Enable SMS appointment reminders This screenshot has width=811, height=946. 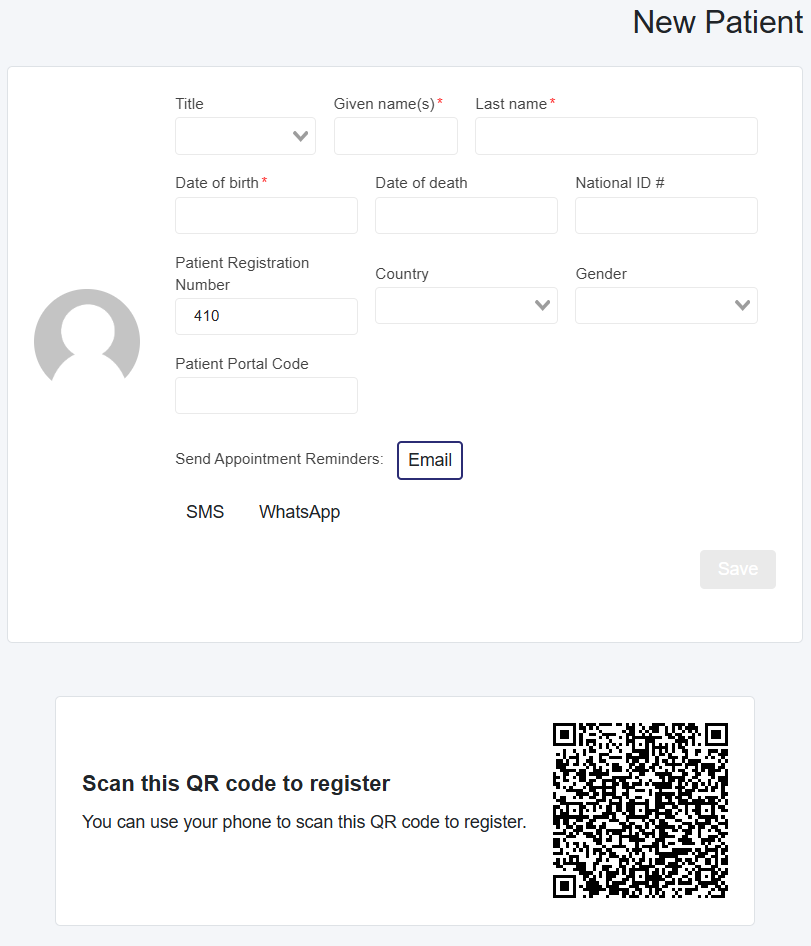(x=205, y=512)
